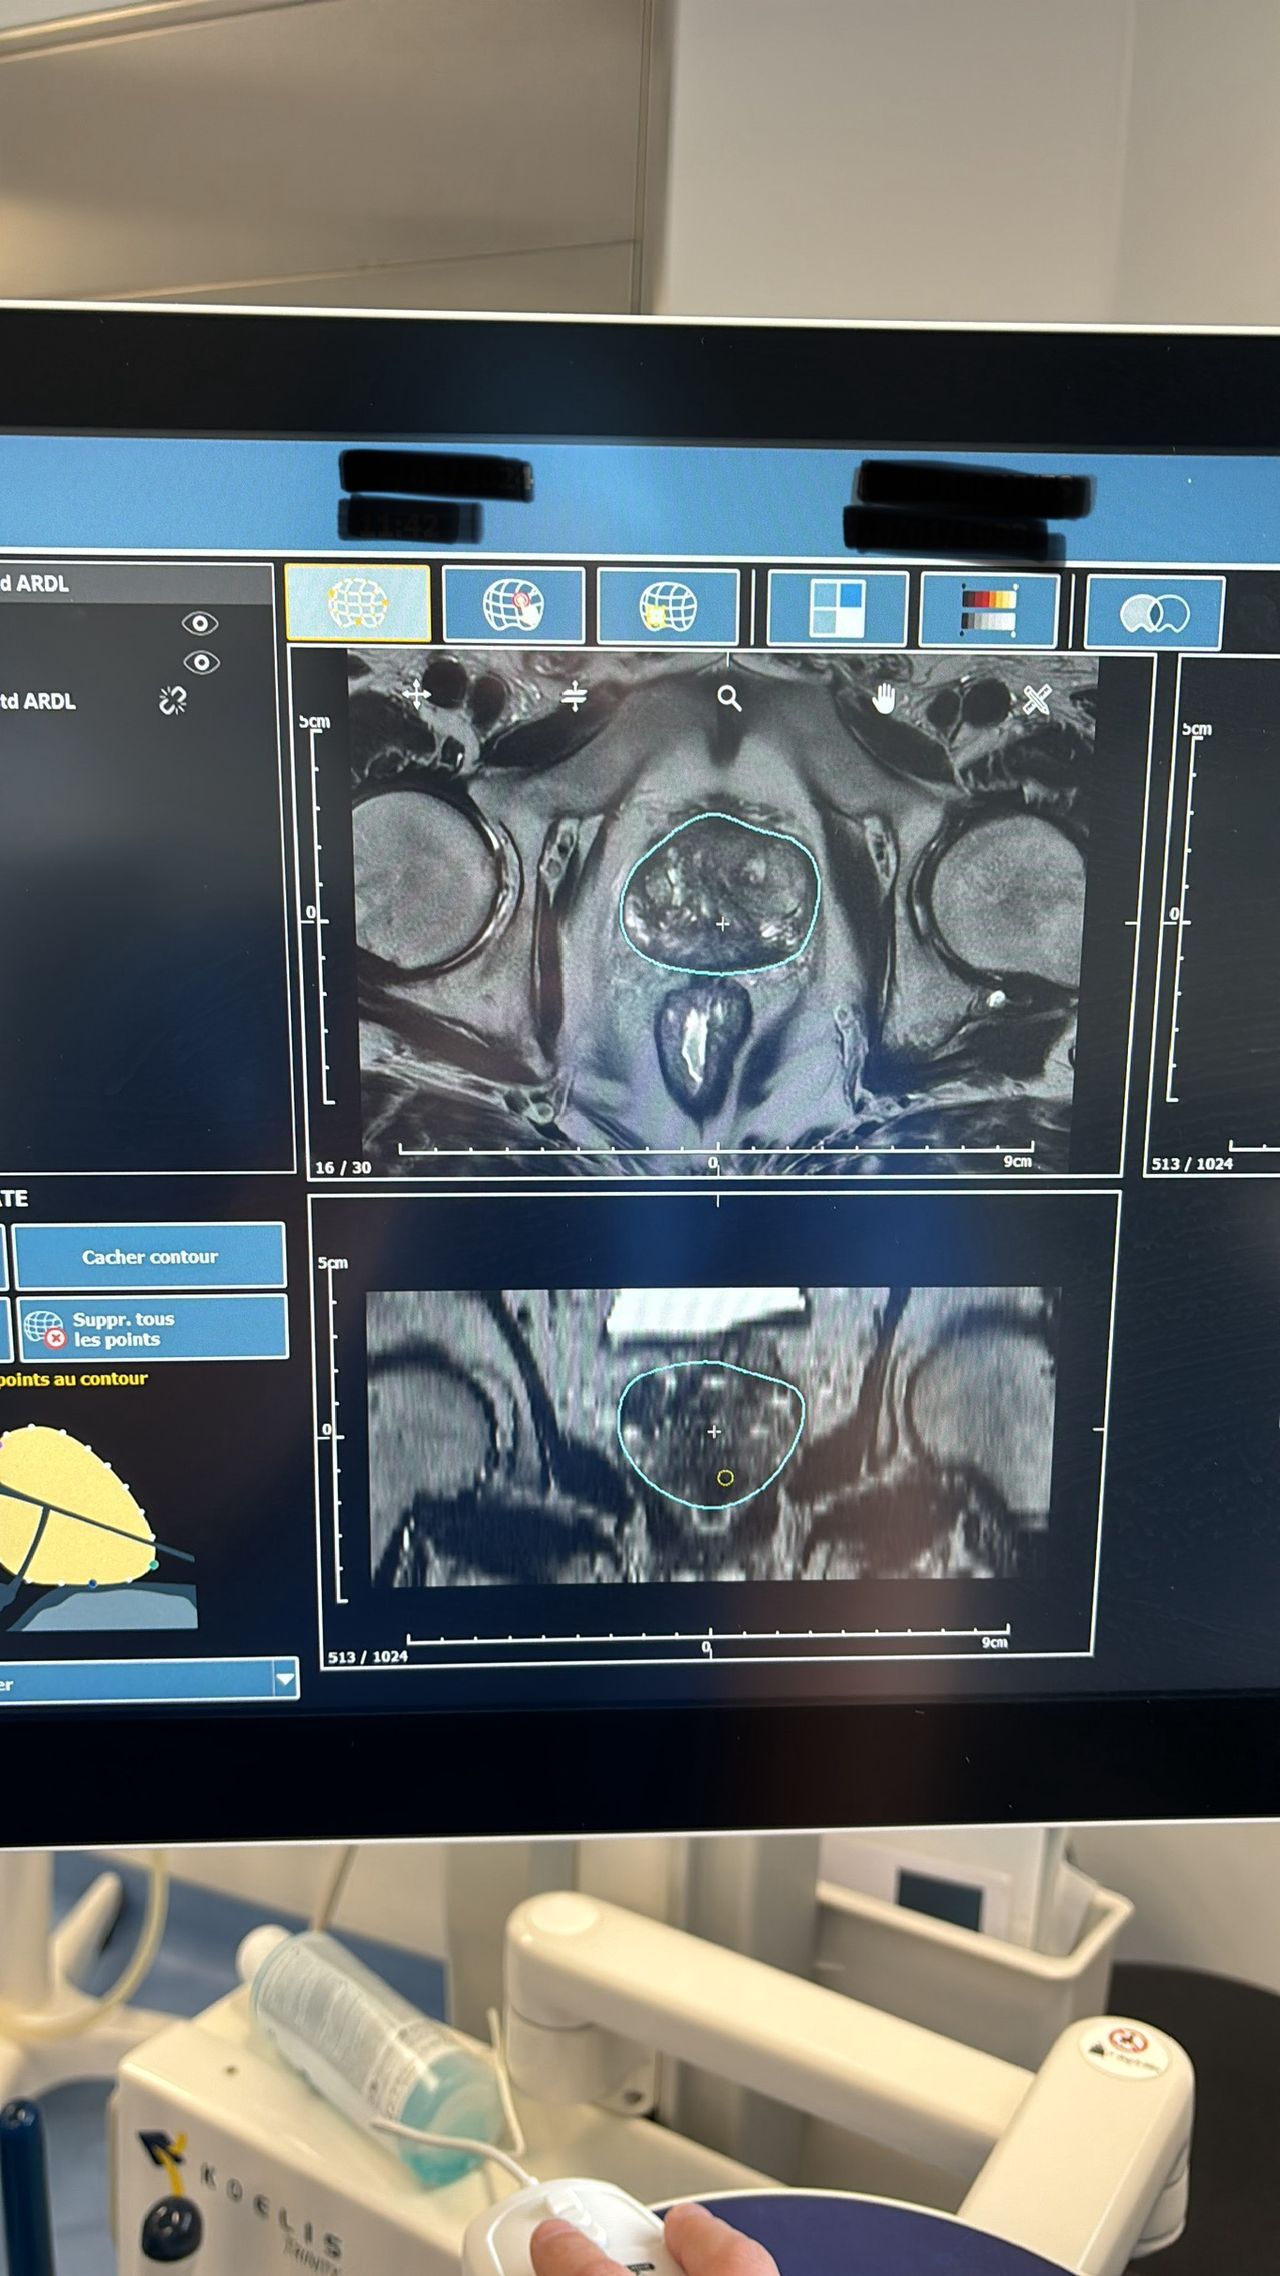Activate the magnifier zoom tool

[729, 698]
